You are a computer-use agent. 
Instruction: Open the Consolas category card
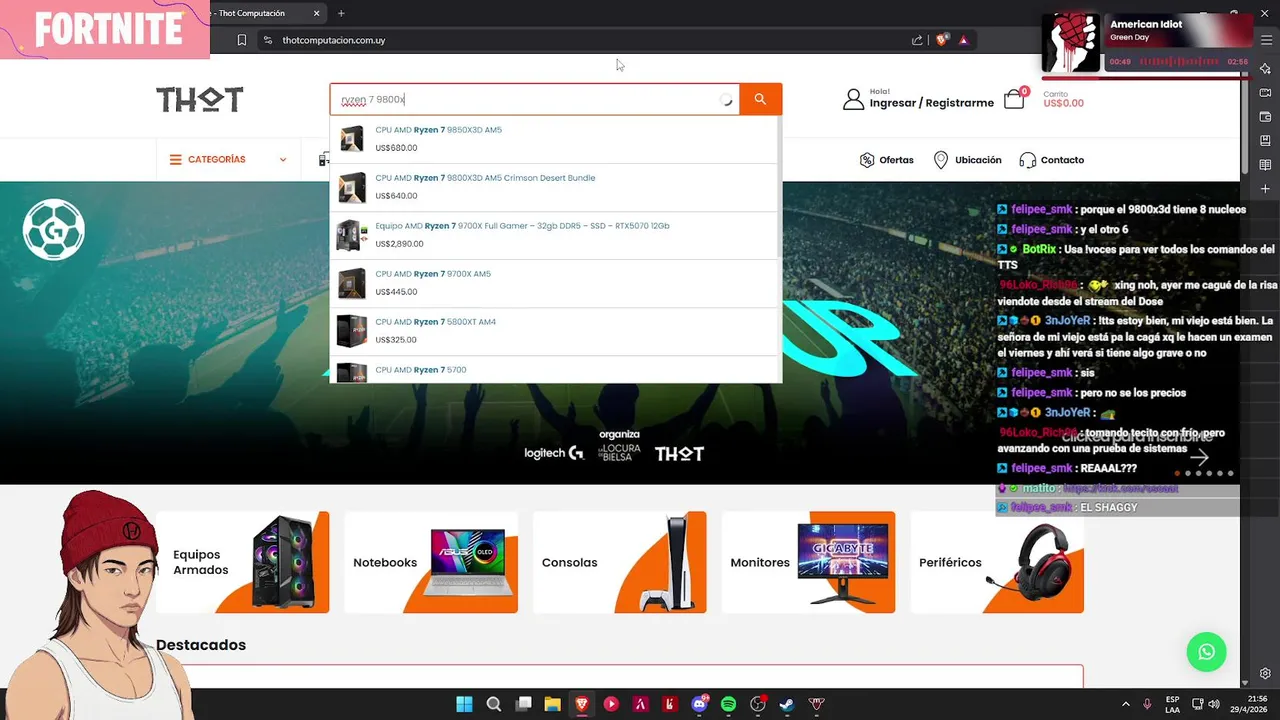point(620,562)
